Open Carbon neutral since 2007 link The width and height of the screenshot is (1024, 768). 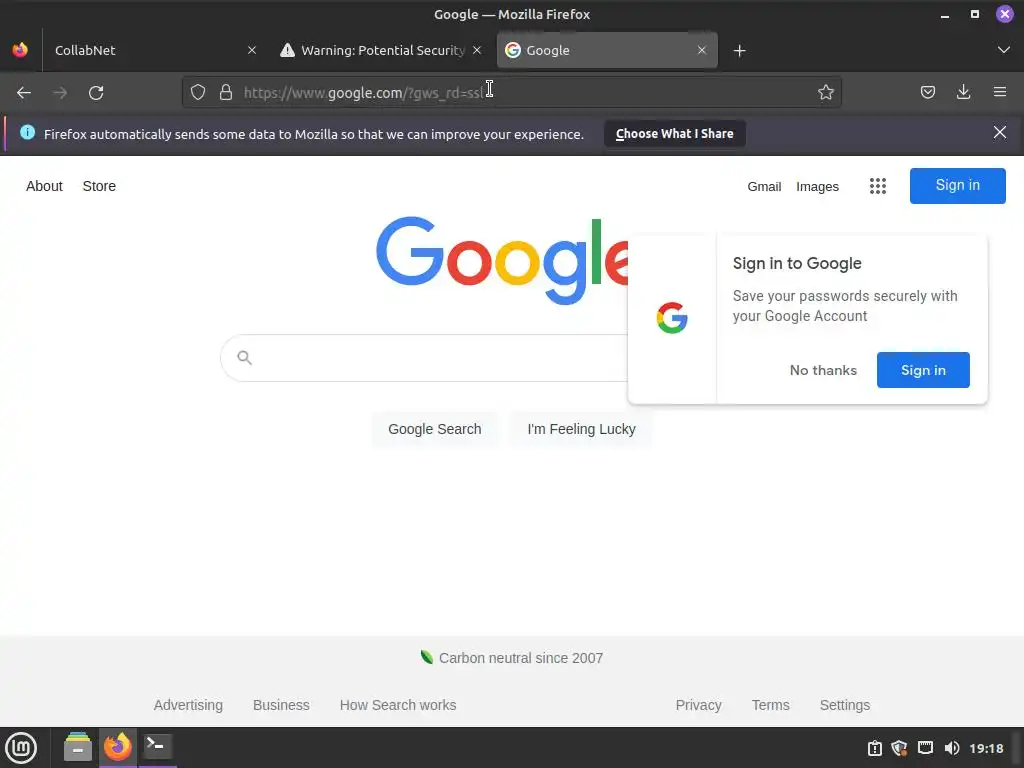520,658
